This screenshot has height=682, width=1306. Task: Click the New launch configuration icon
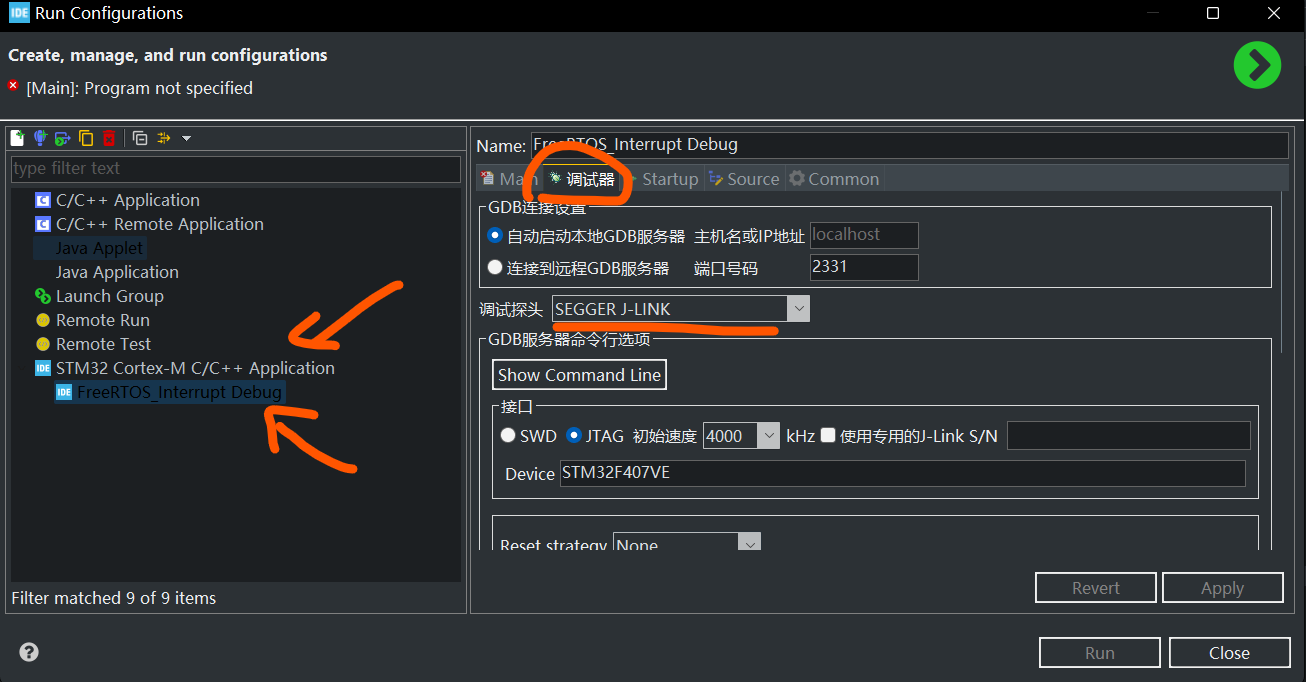(17, 138)
